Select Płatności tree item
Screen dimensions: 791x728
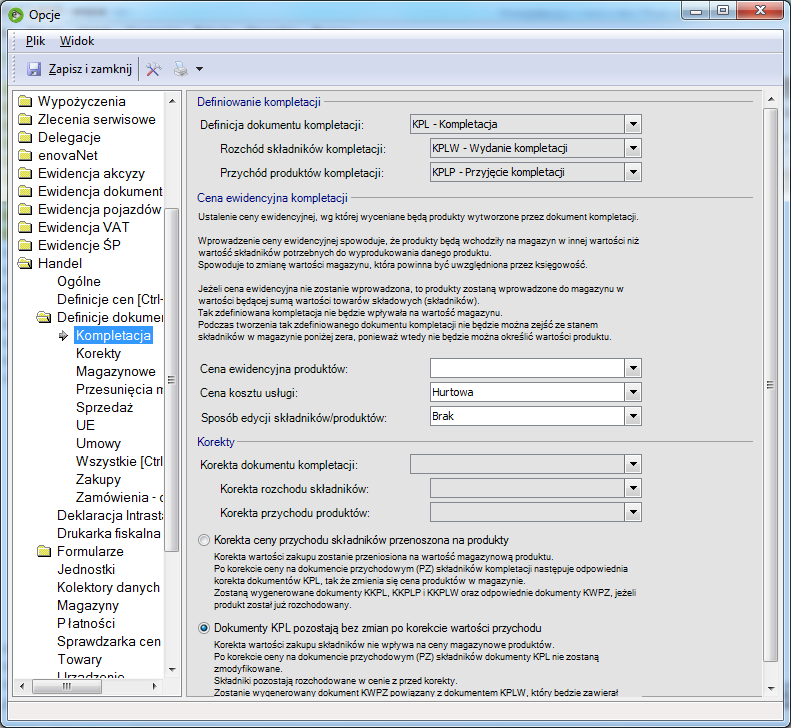coord(86,624)
